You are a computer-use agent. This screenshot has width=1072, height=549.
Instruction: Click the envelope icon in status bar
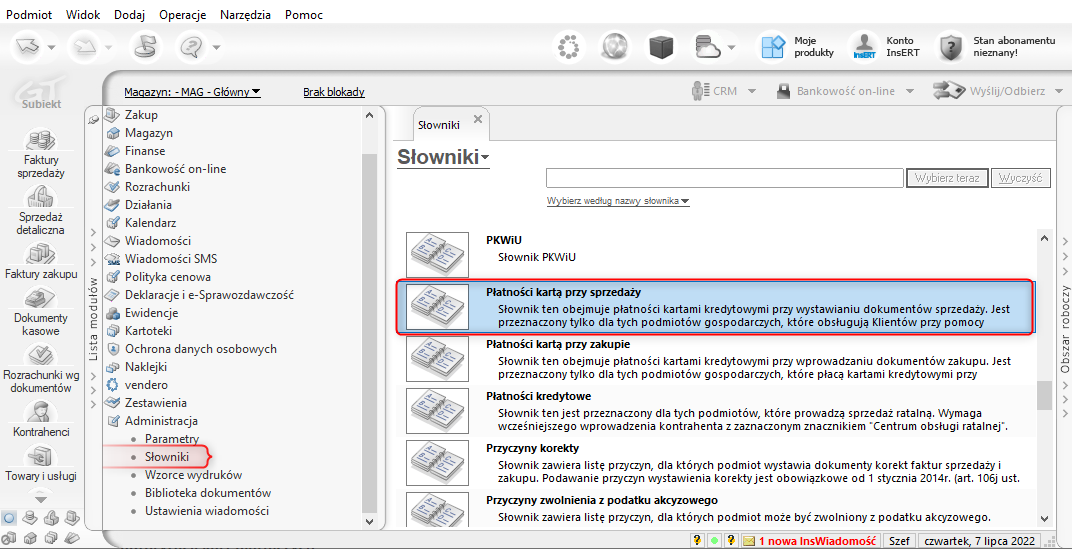click(749, 540)
